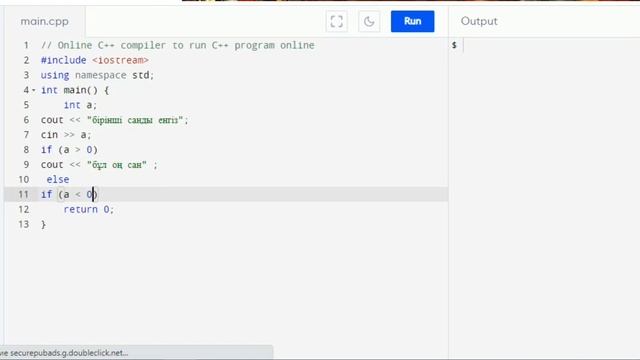The height and width of the screenshot is (360, 640).
Task: Collapse the main function fold arrow at line 4
Action: coord(34,90)
